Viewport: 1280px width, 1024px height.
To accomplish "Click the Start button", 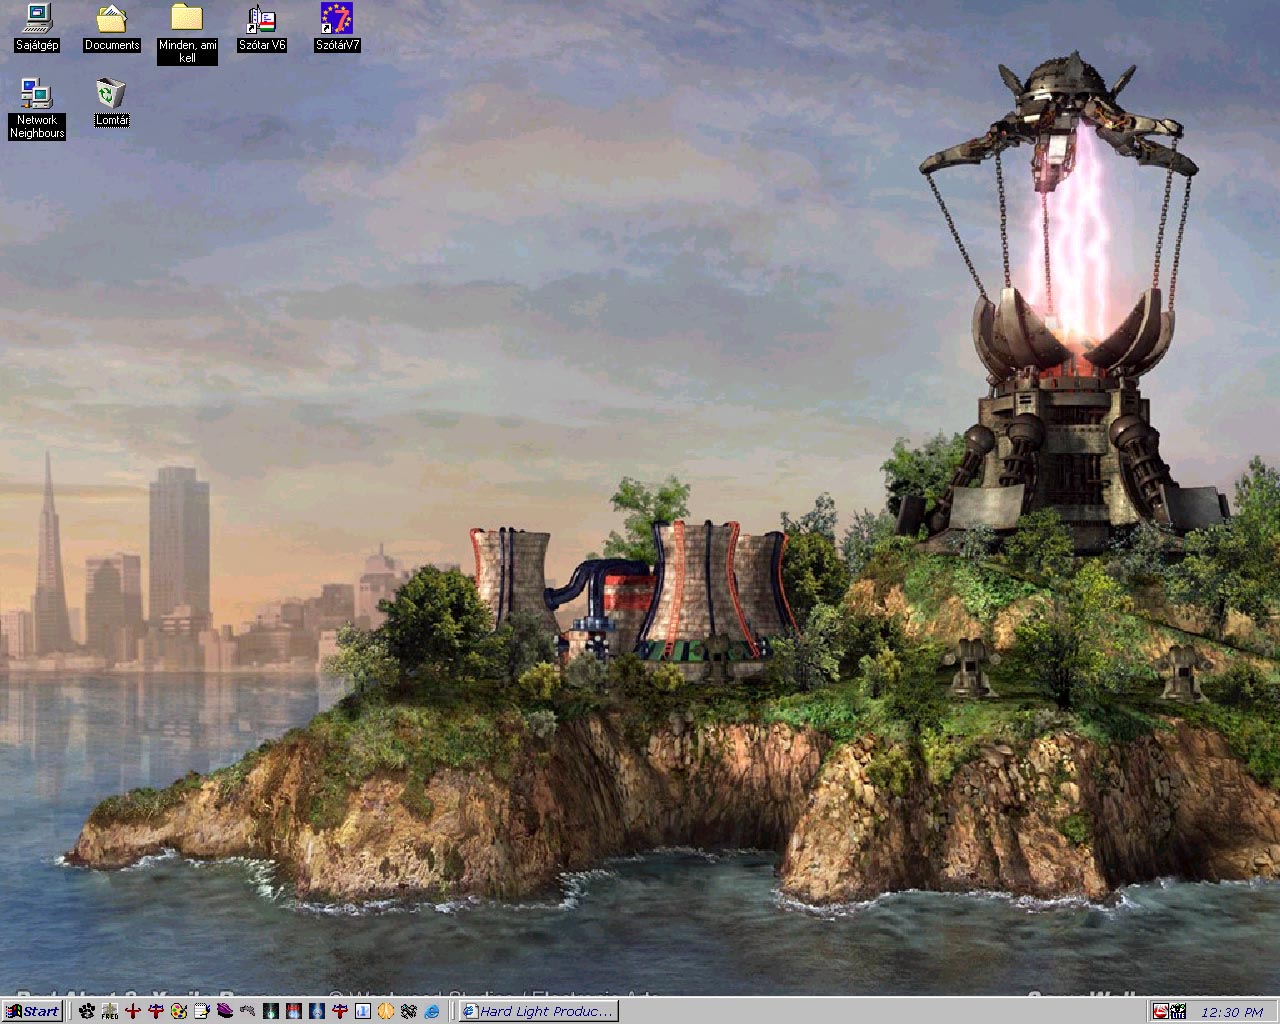I will pos(33,1011).
